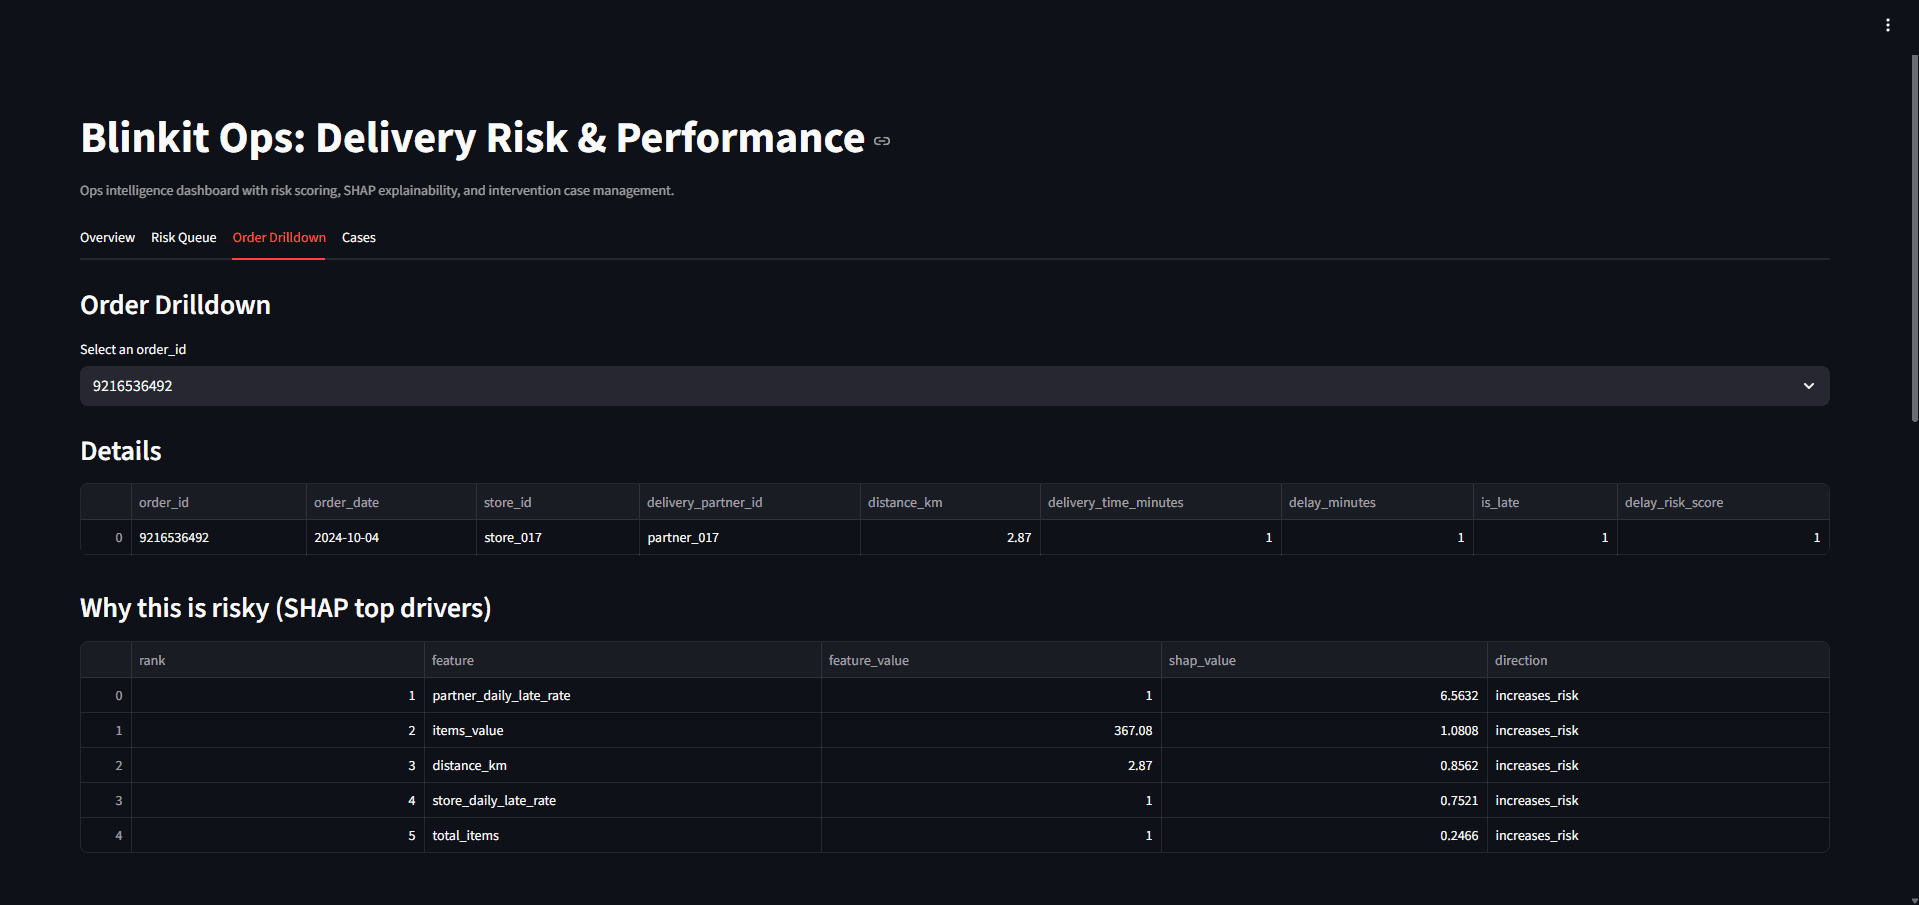This screenshot has width=1919, height=905.
Task: Click the is_late column header
Action: [x=1545, y=502]
